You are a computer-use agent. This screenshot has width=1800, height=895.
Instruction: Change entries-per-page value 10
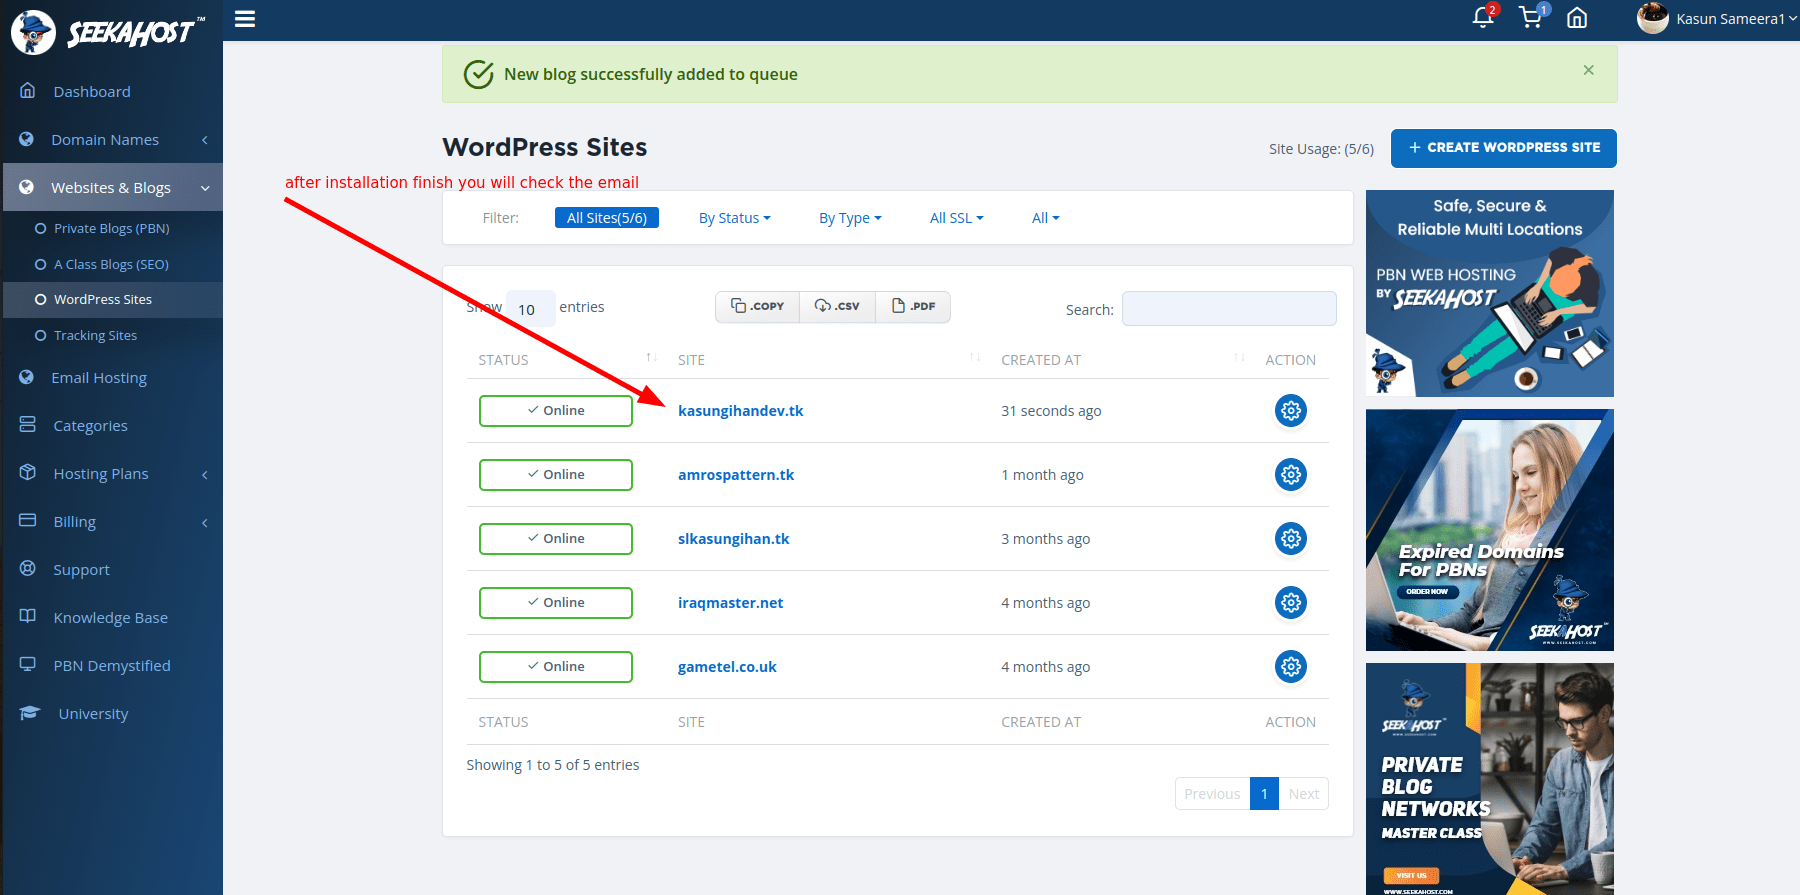[530, 309]
